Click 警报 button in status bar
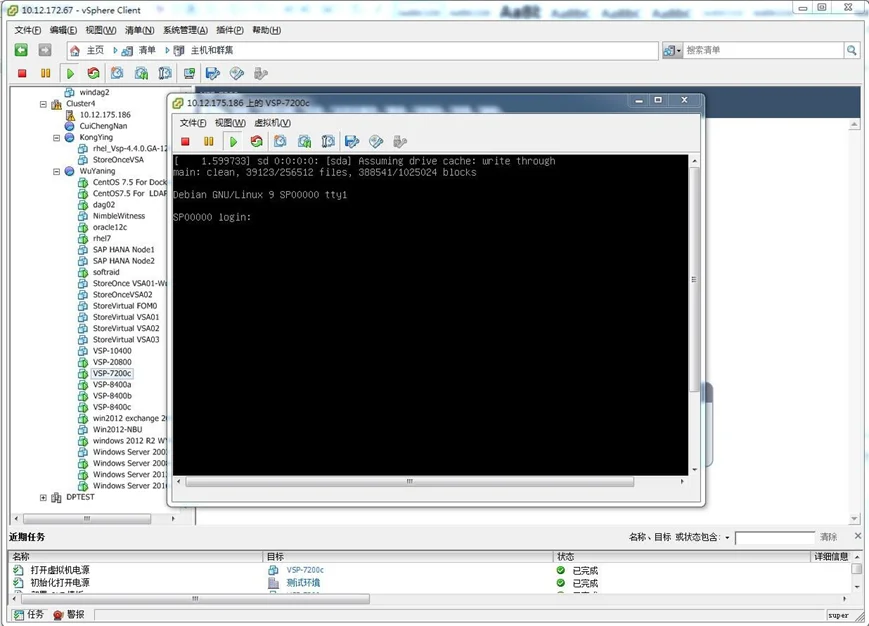This screenshot has width=869, height=626. (x=69, y=614)
